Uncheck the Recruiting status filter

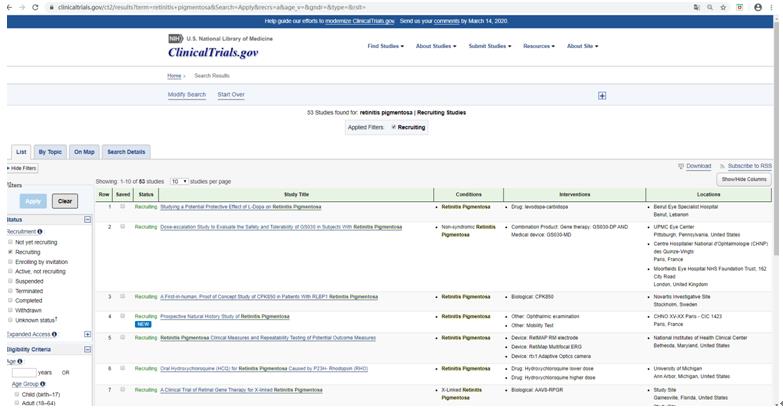[x=10, y=252]
